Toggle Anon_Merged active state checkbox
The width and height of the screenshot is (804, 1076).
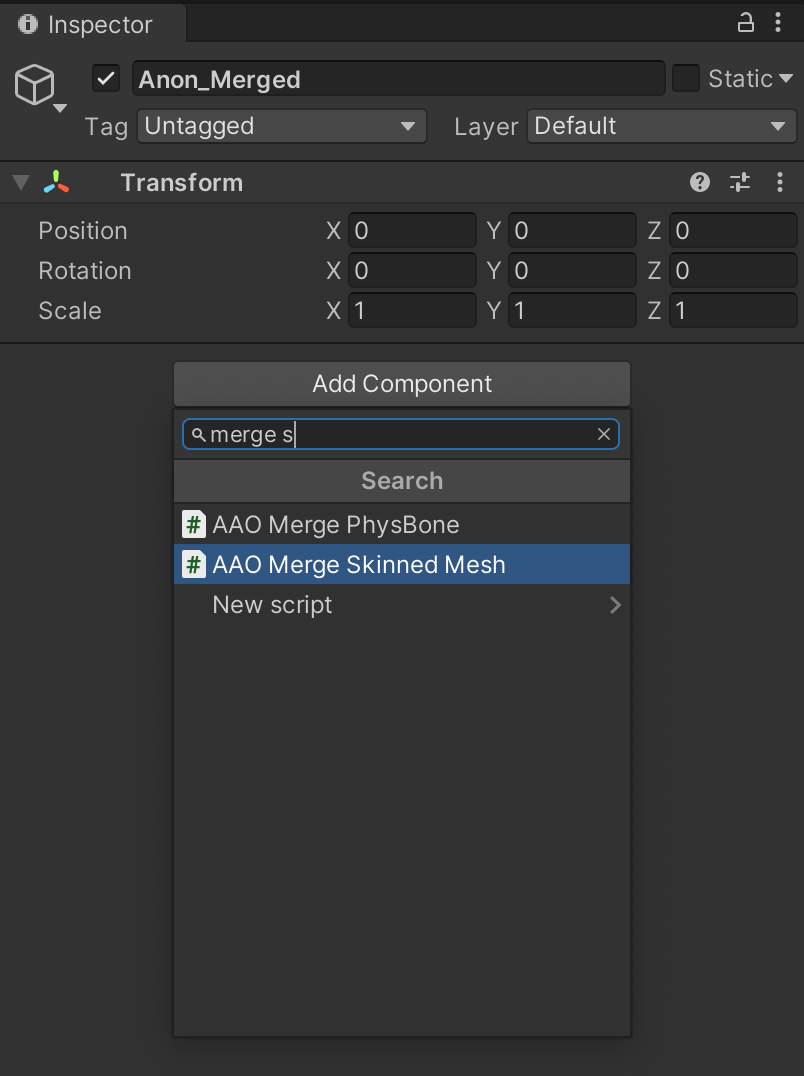click(x=105, y=78)
